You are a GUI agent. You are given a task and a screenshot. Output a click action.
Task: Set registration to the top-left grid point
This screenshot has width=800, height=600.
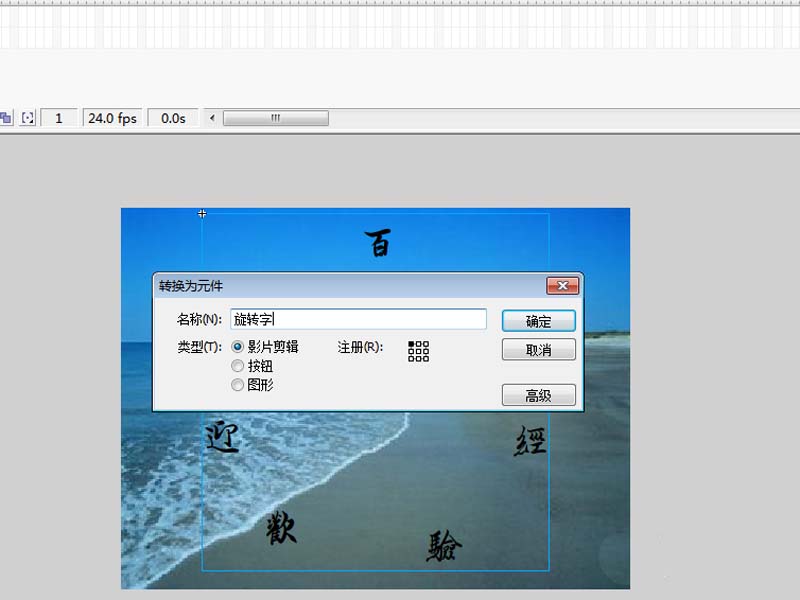click(411, 344)
